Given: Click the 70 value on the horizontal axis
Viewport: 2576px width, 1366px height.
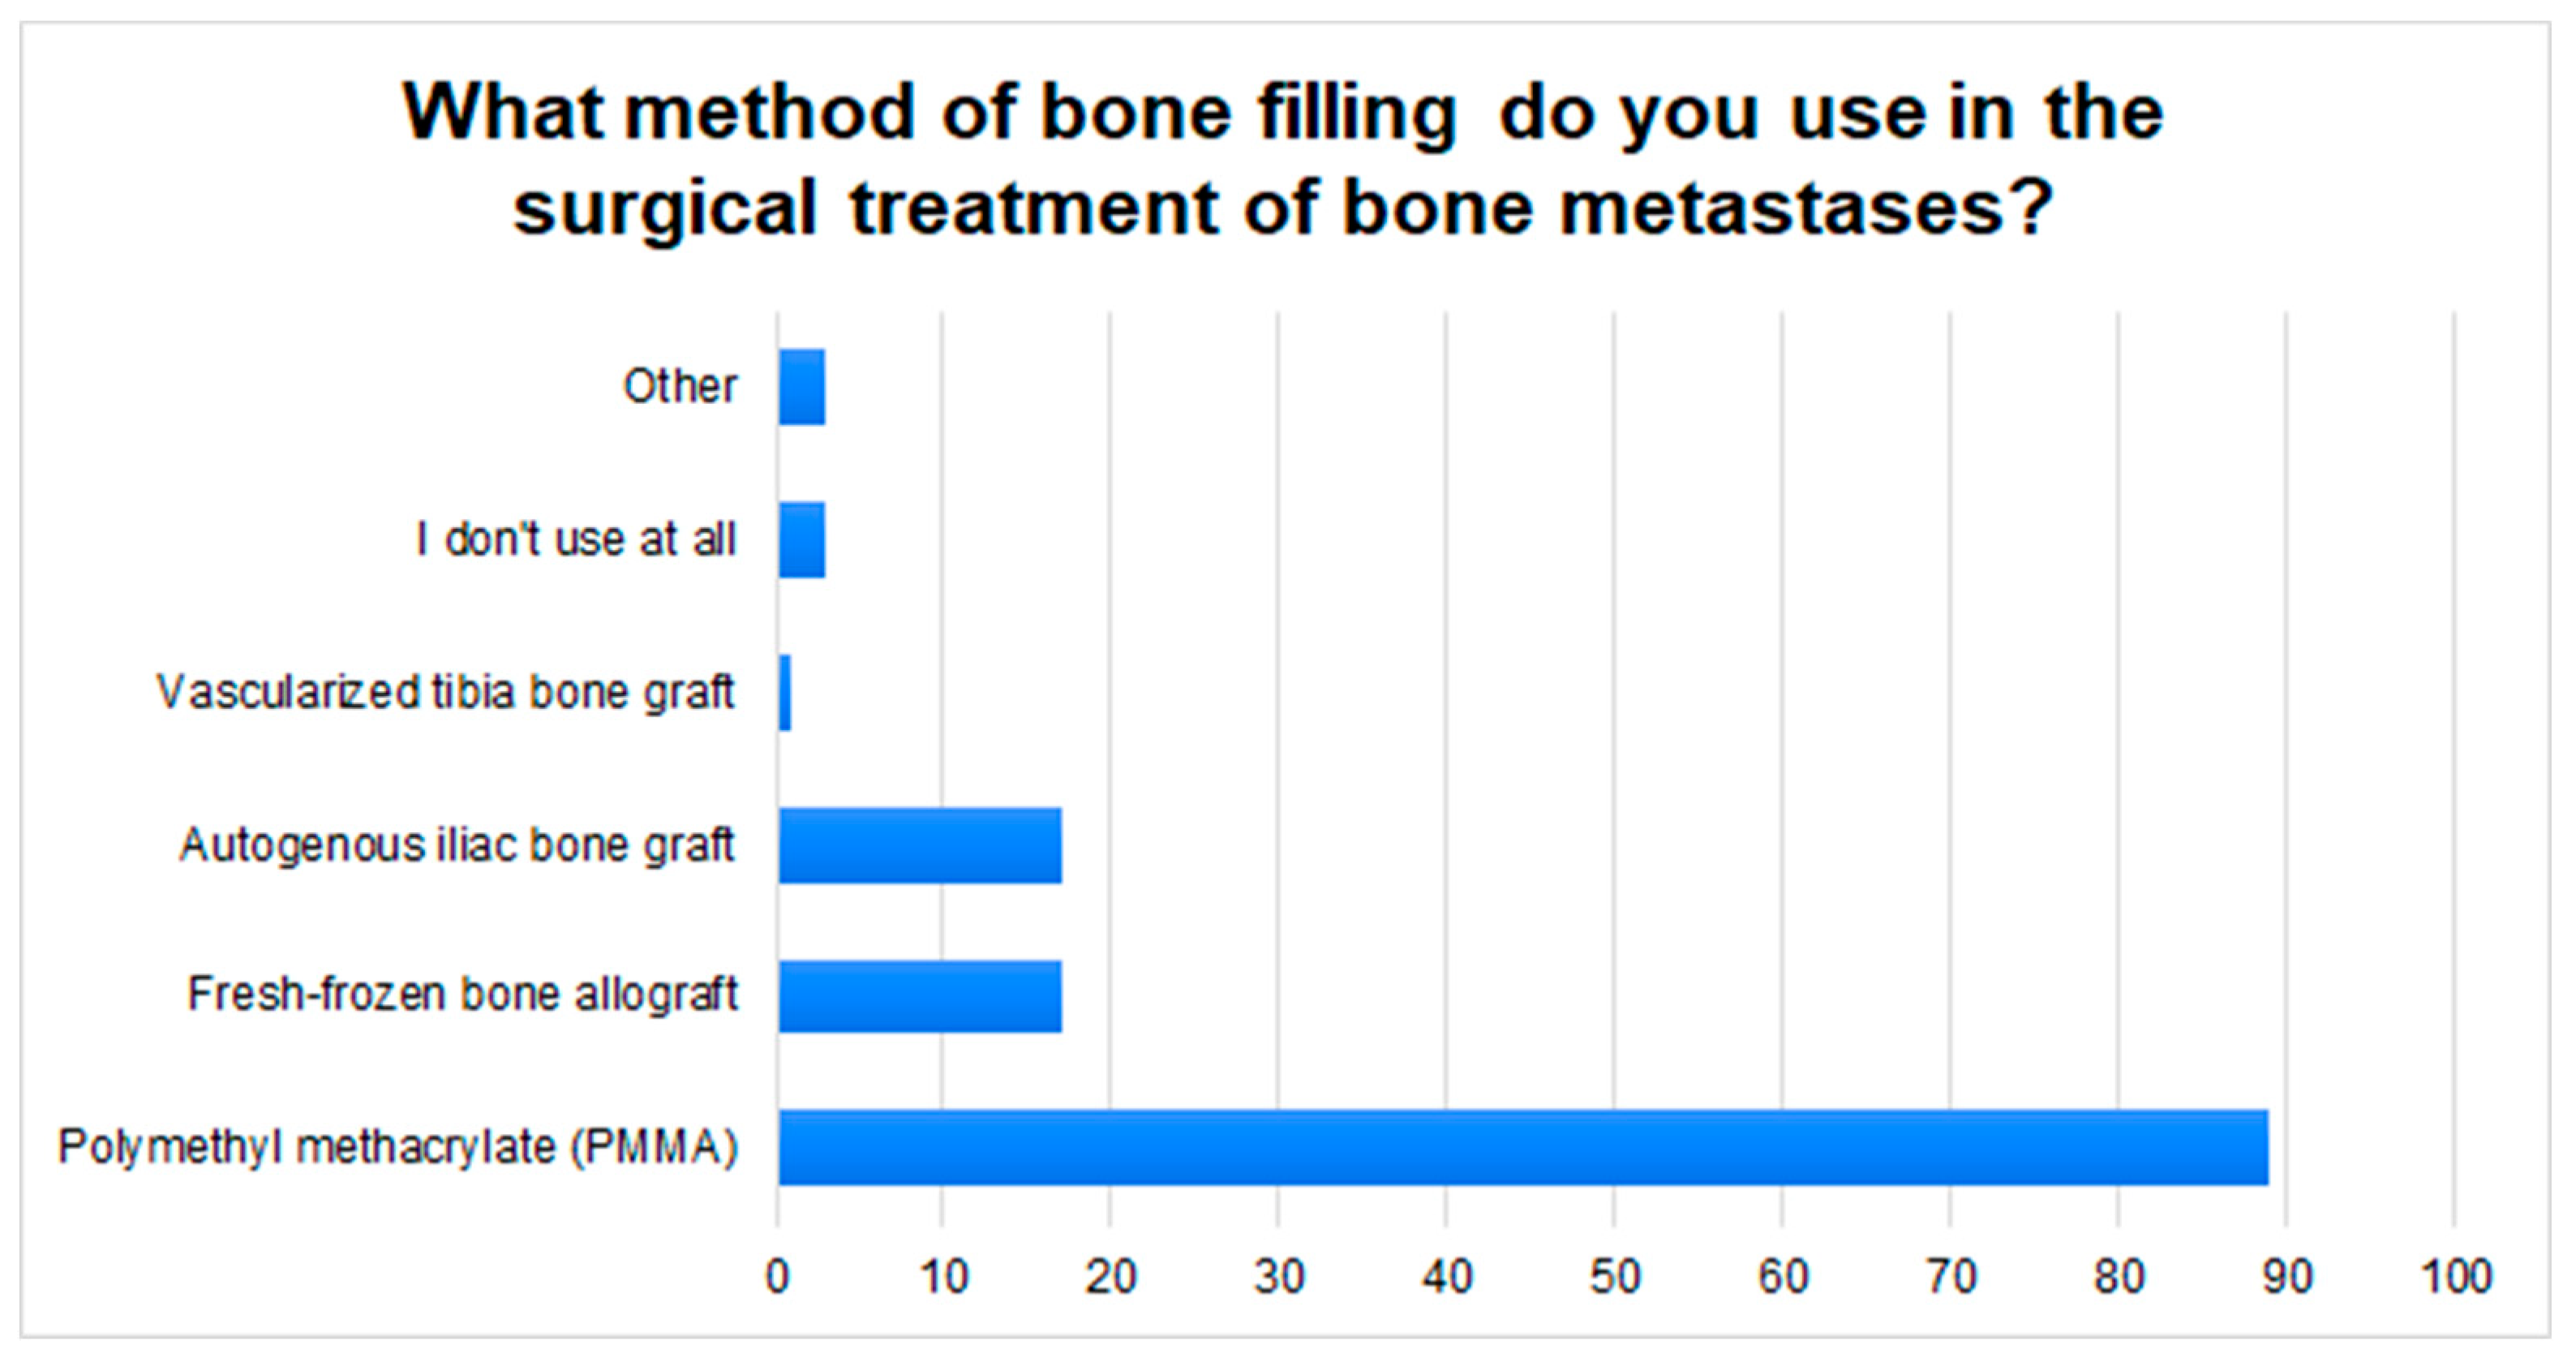Looking at the screenshot, I should 1951,1277.
